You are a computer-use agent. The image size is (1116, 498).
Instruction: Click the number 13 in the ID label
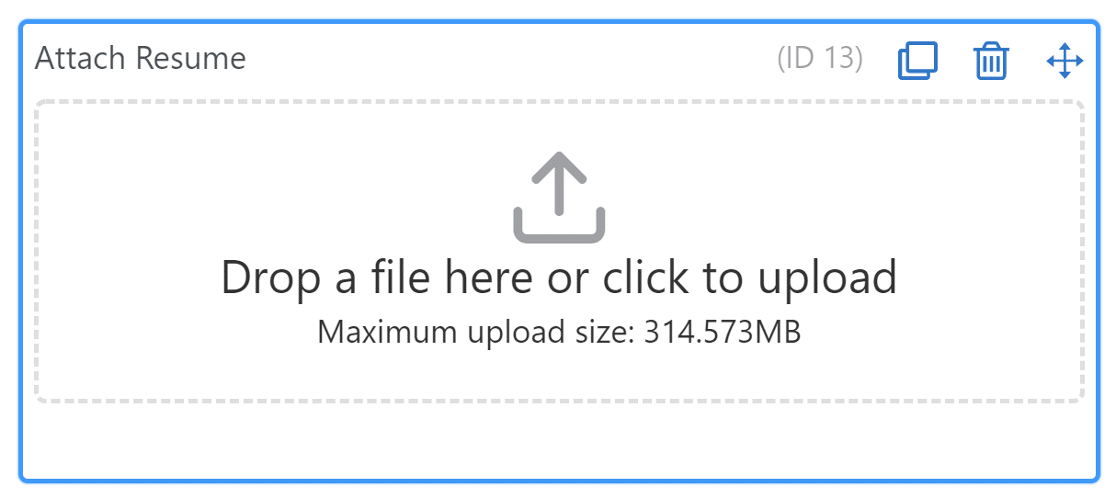pos(838,58)
